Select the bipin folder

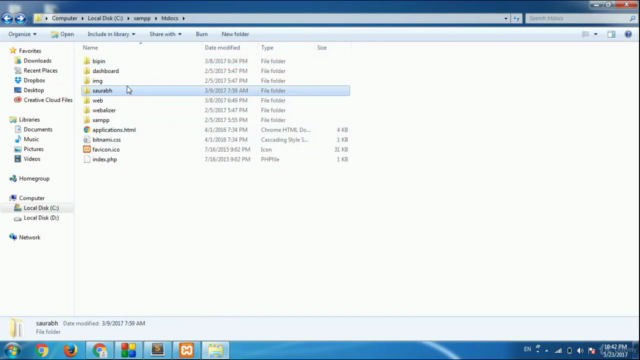(x=98, y=61)
